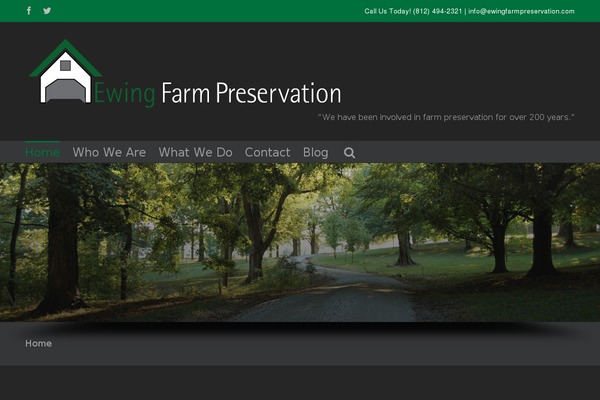Image resolution: width=600 pixels, height=400 pixels.
Task: Open the Twitter profile icon
Action: [x=47, y=11]
